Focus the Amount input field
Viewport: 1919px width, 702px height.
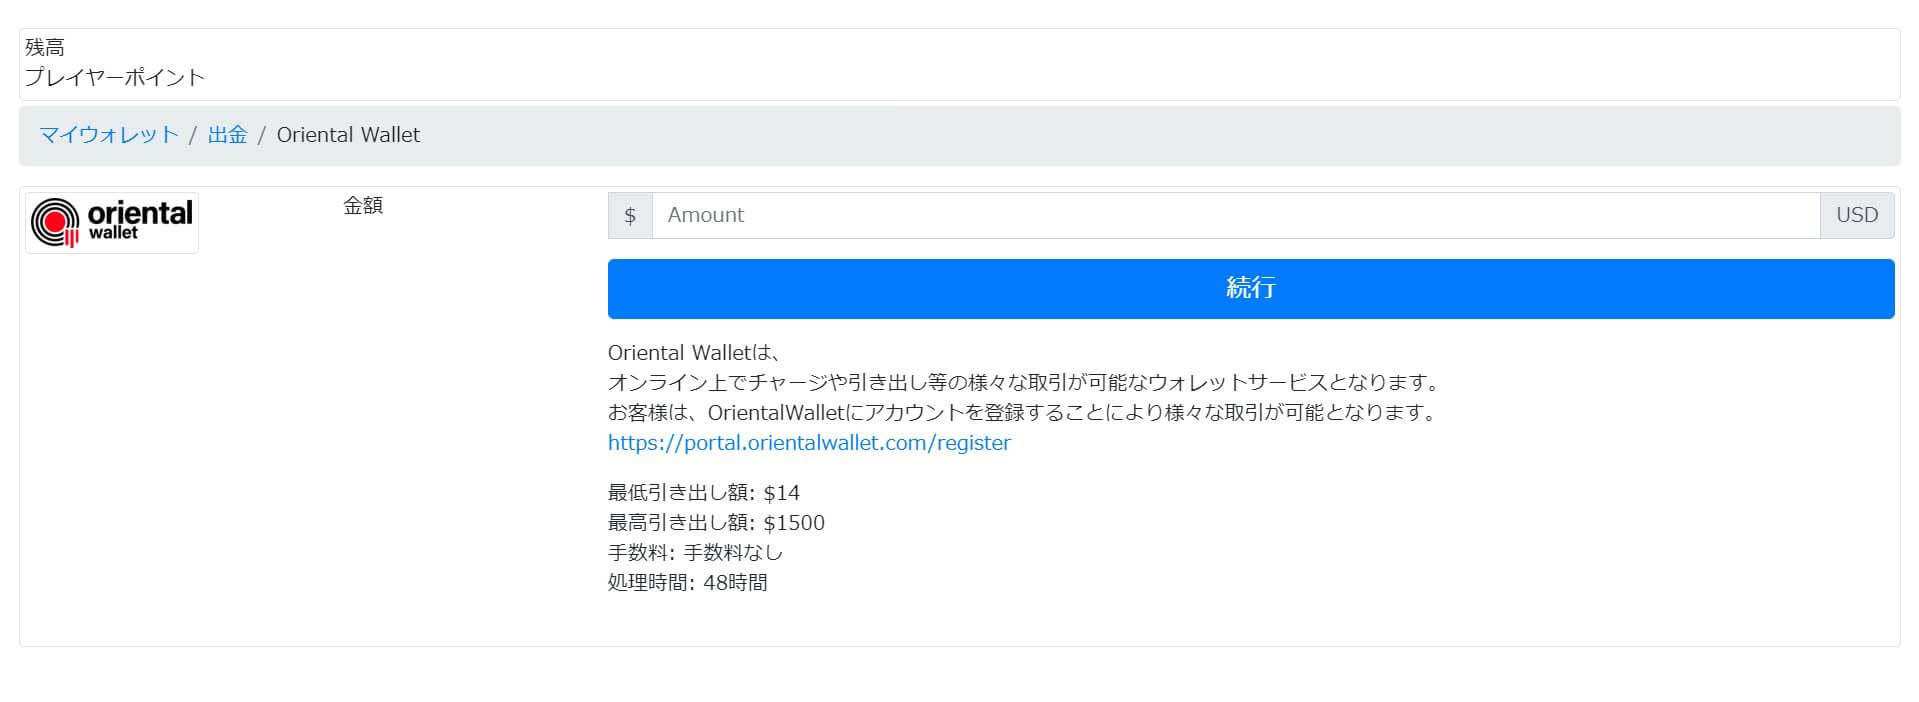pyautogui.click(x=1236, y=215)
